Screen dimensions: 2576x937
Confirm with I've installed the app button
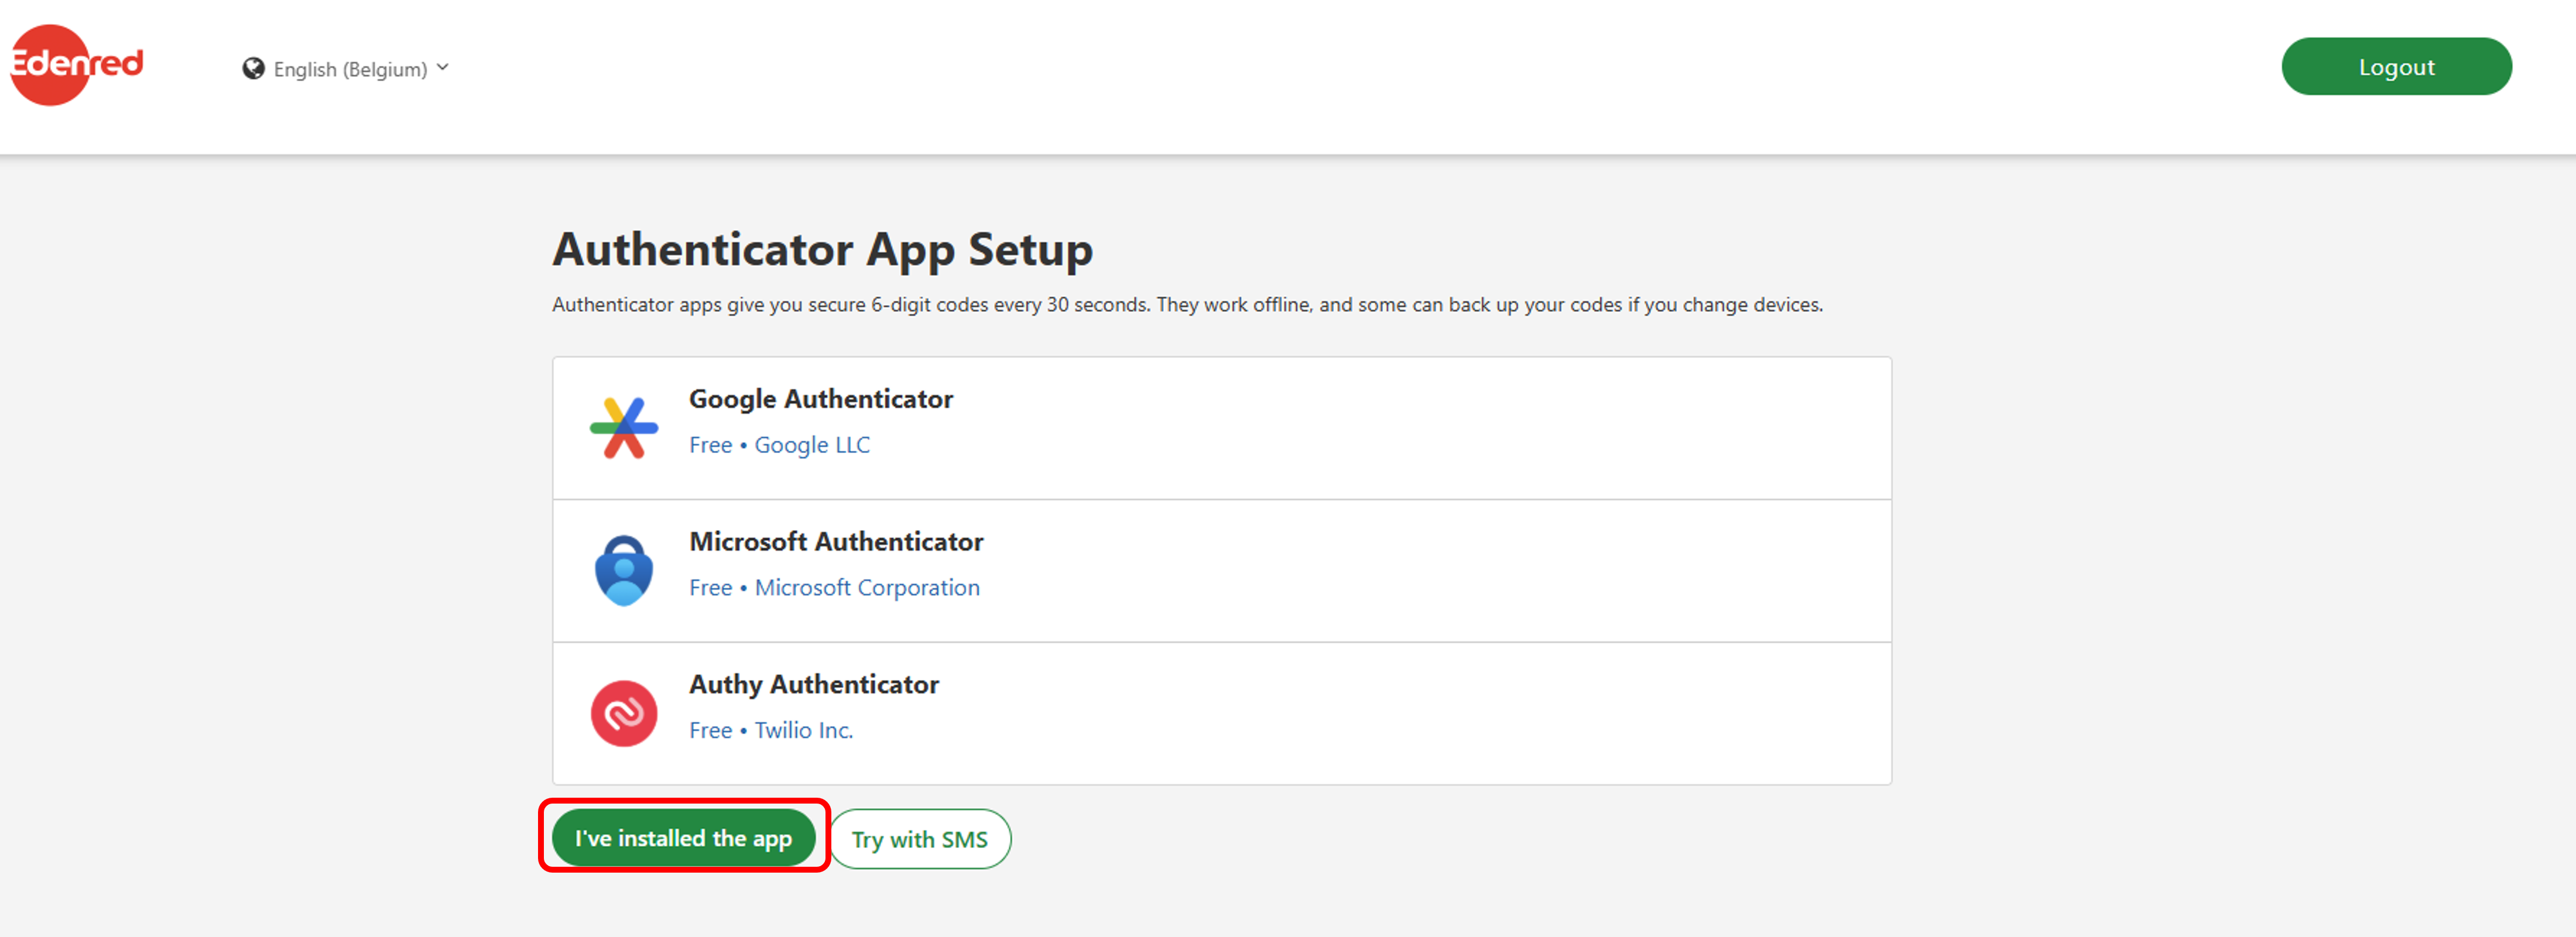click(x=684, y=838)
